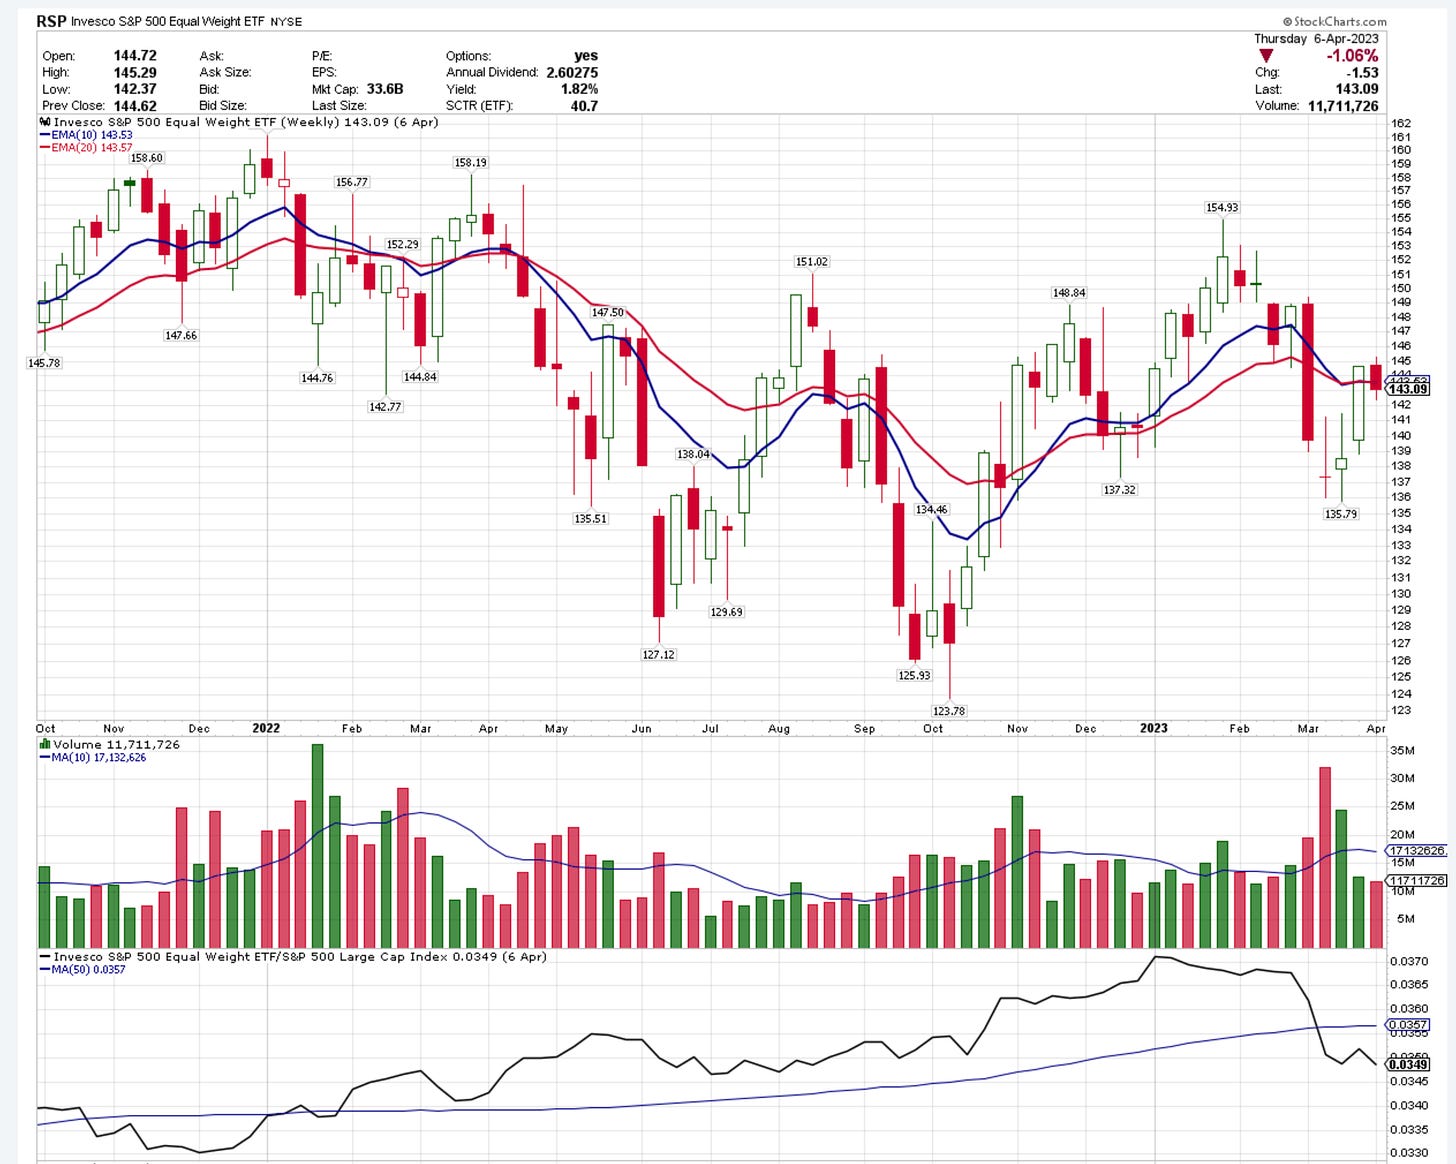Click the 17132626 tag on volume axis
1456x1164 pixels.
pos(1416,851)
